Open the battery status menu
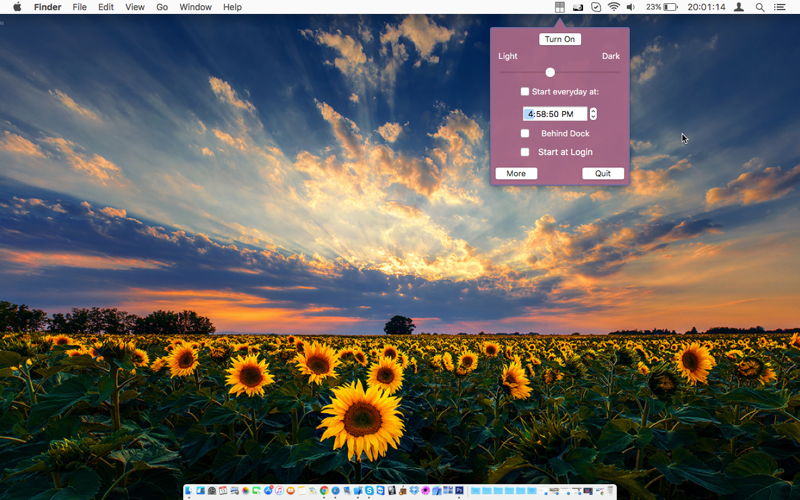Viewport: 800px width, 500px height. click(x=661, y=7)
